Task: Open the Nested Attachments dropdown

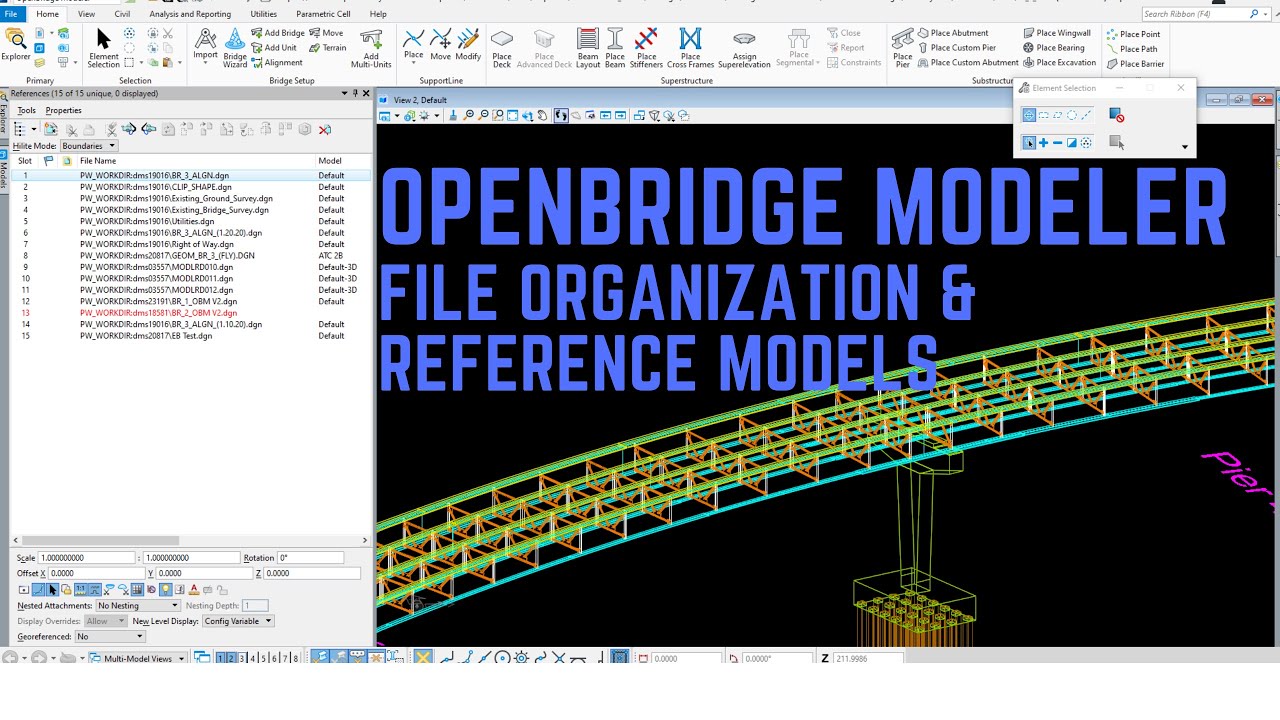Action: tap(137, 606)
